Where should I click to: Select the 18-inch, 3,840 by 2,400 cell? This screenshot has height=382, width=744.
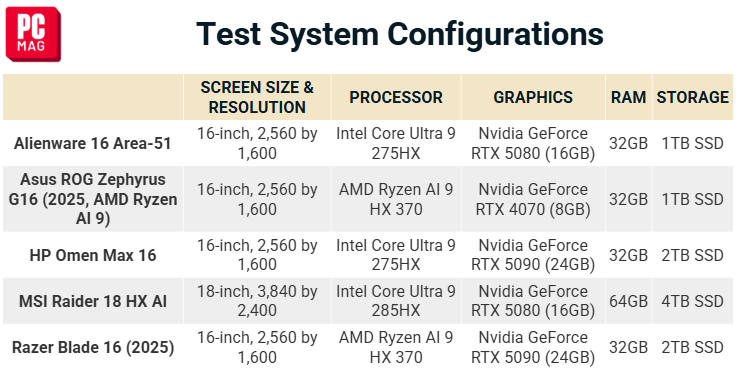[x=257, y=301]
